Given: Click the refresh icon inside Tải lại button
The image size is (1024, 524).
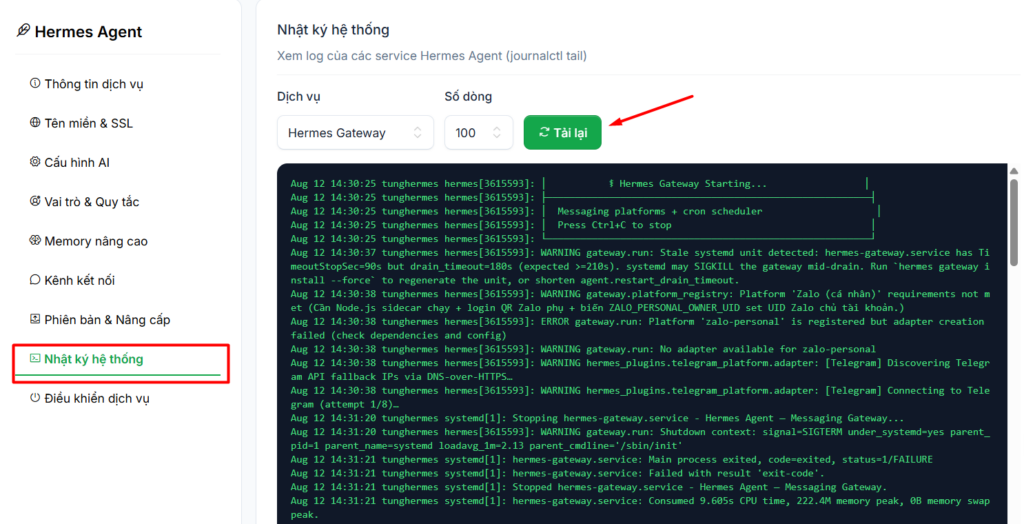Looking at the screenshot, I should point(543,132).
